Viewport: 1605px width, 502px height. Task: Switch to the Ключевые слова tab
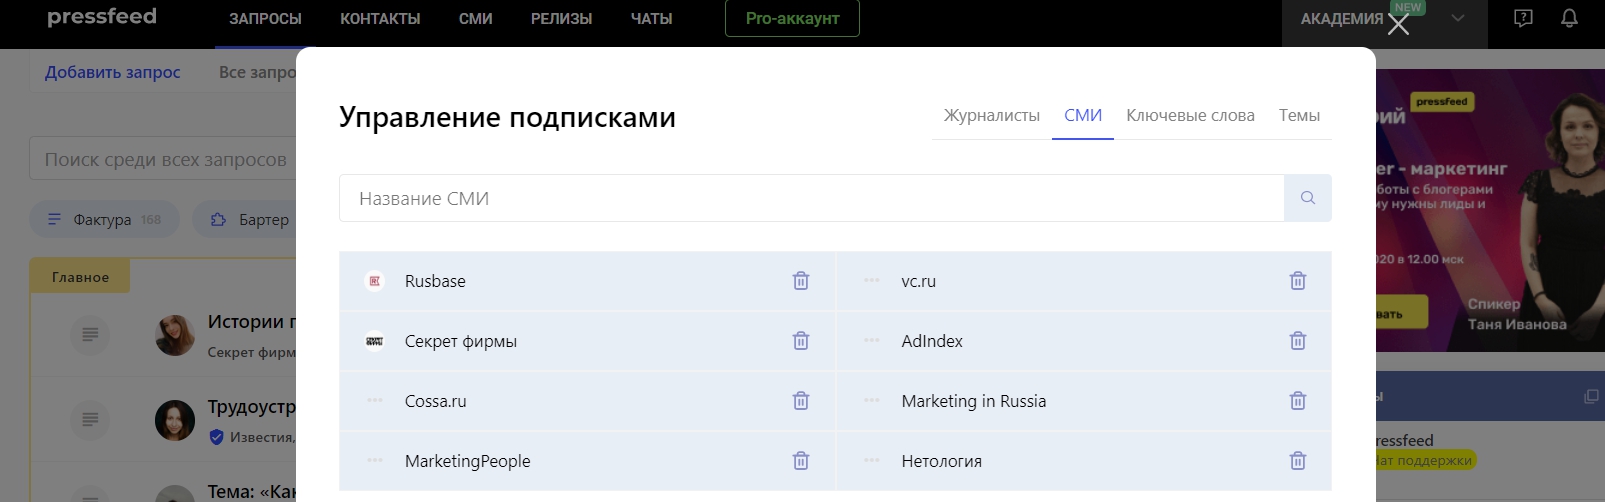1190,116
